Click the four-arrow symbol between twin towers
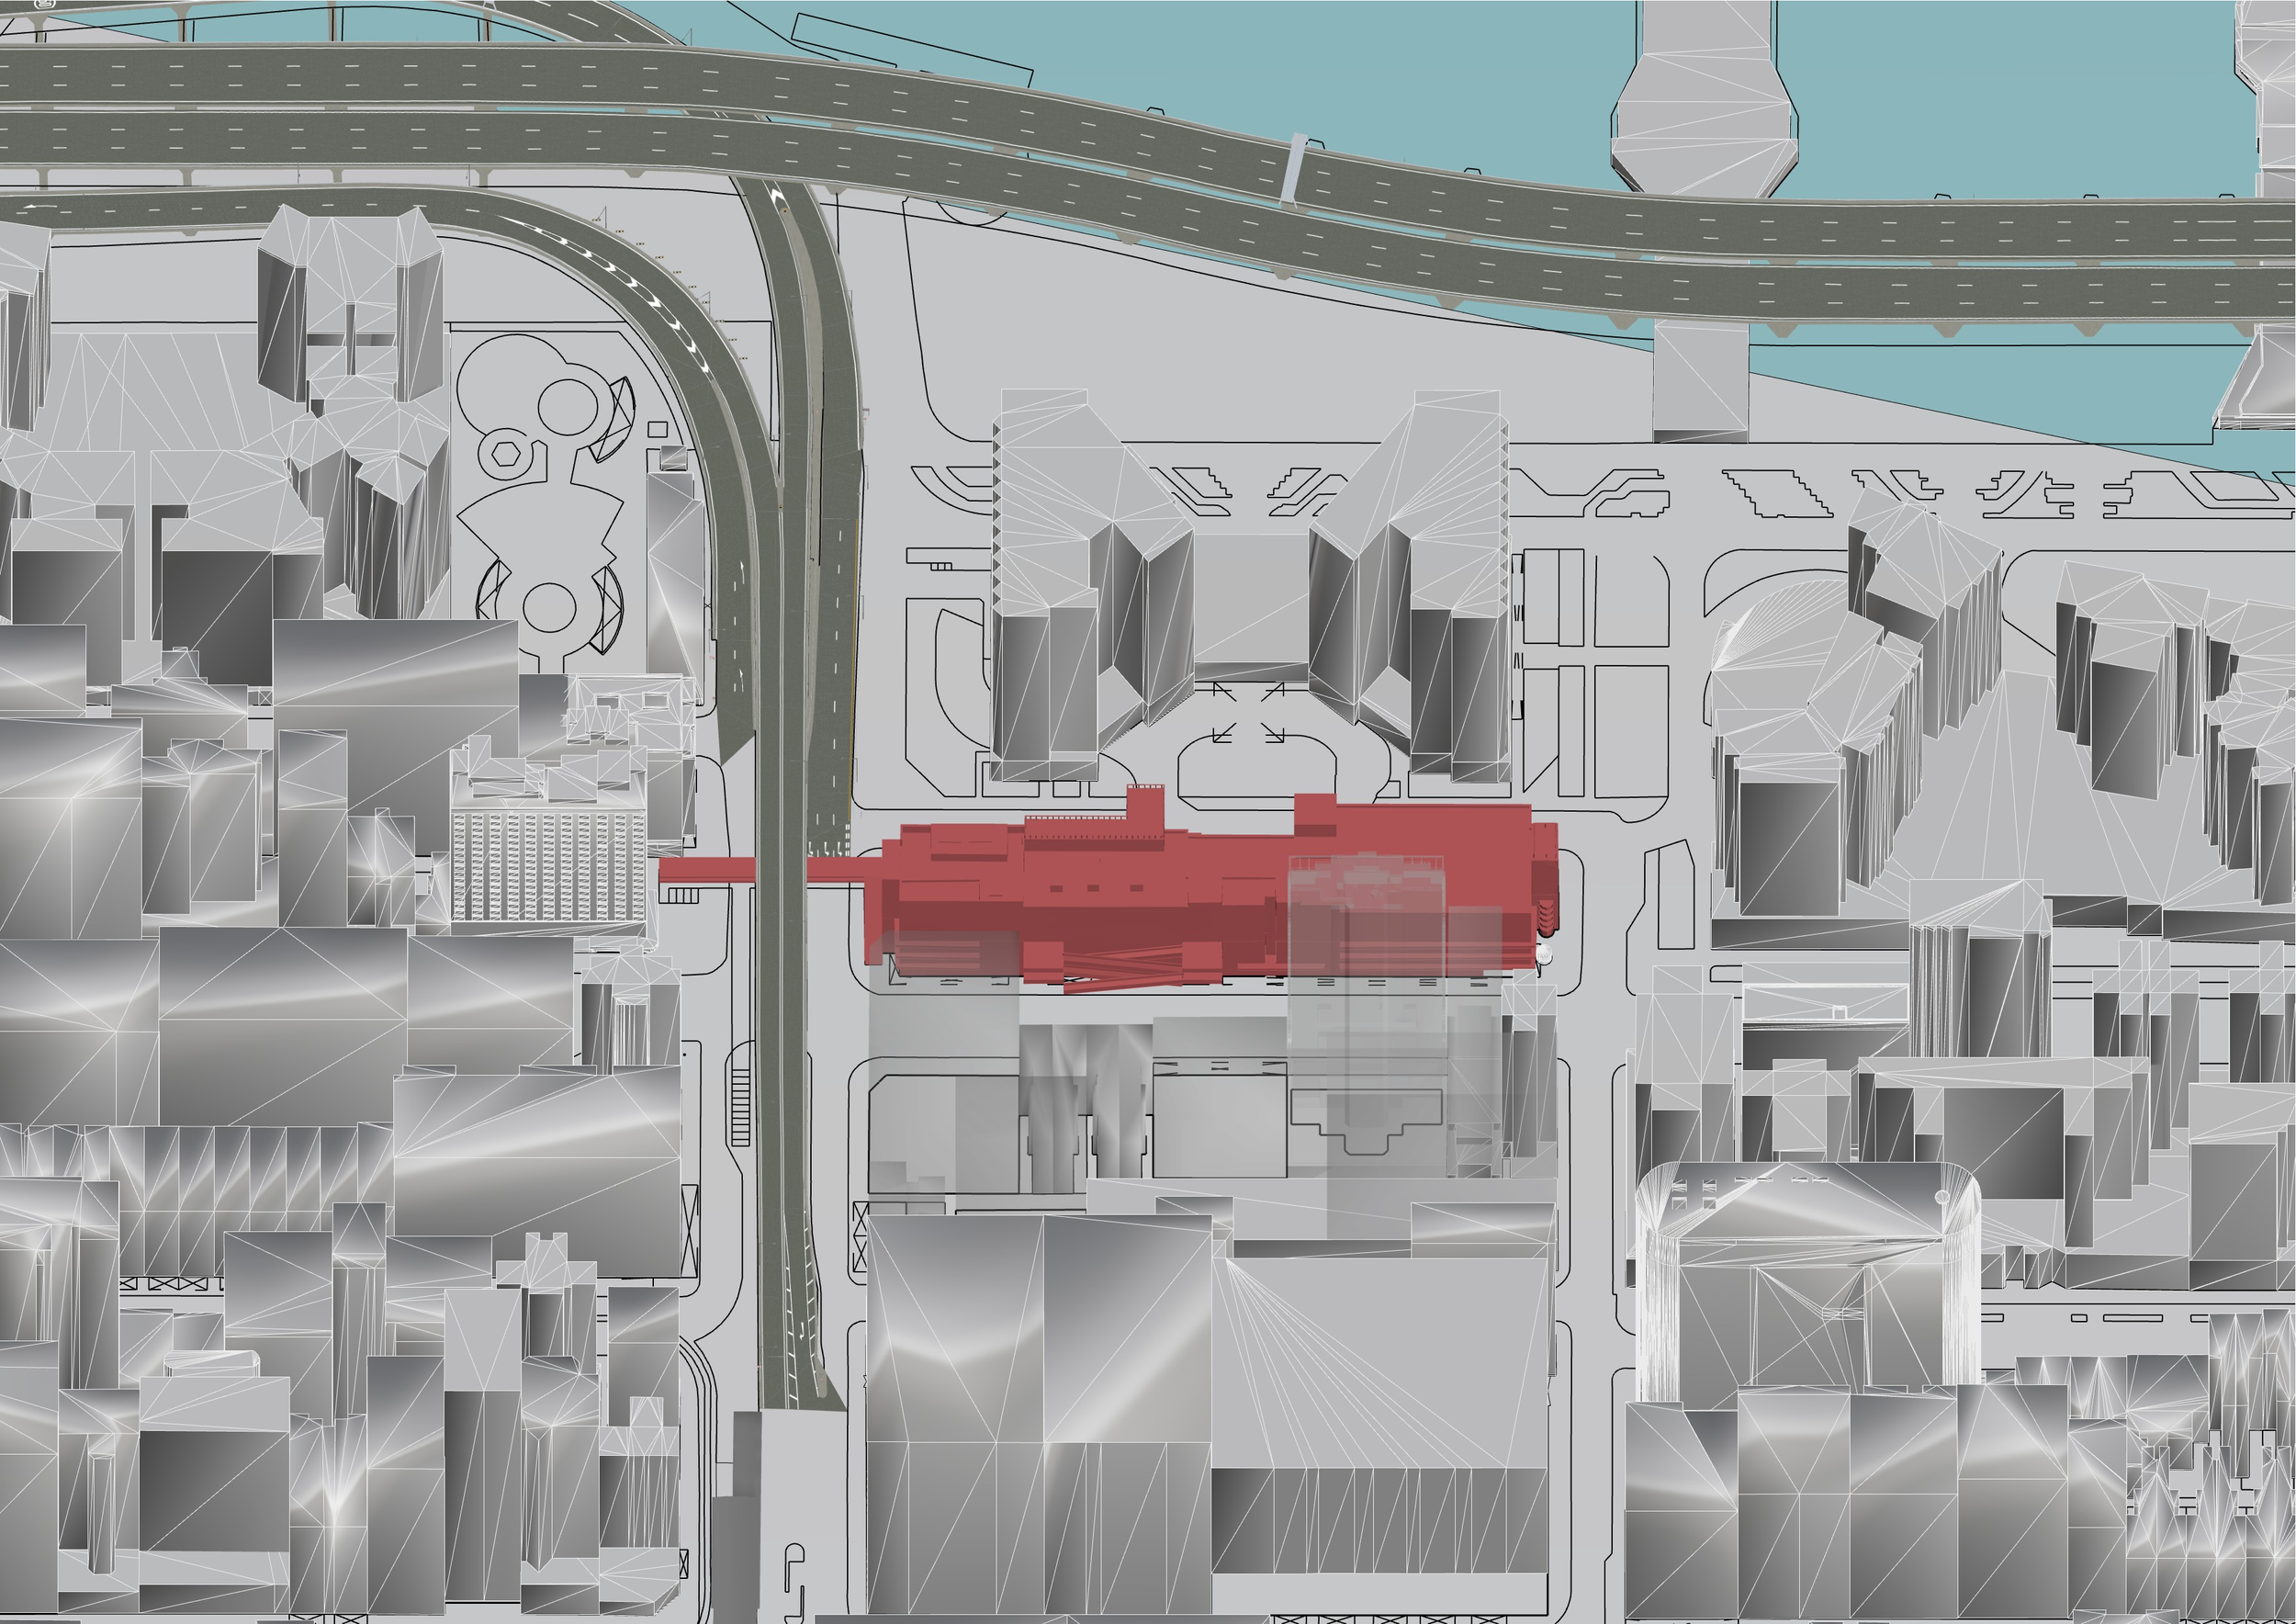Viewport: 2296px width, 1624px height. [1247, 714]
